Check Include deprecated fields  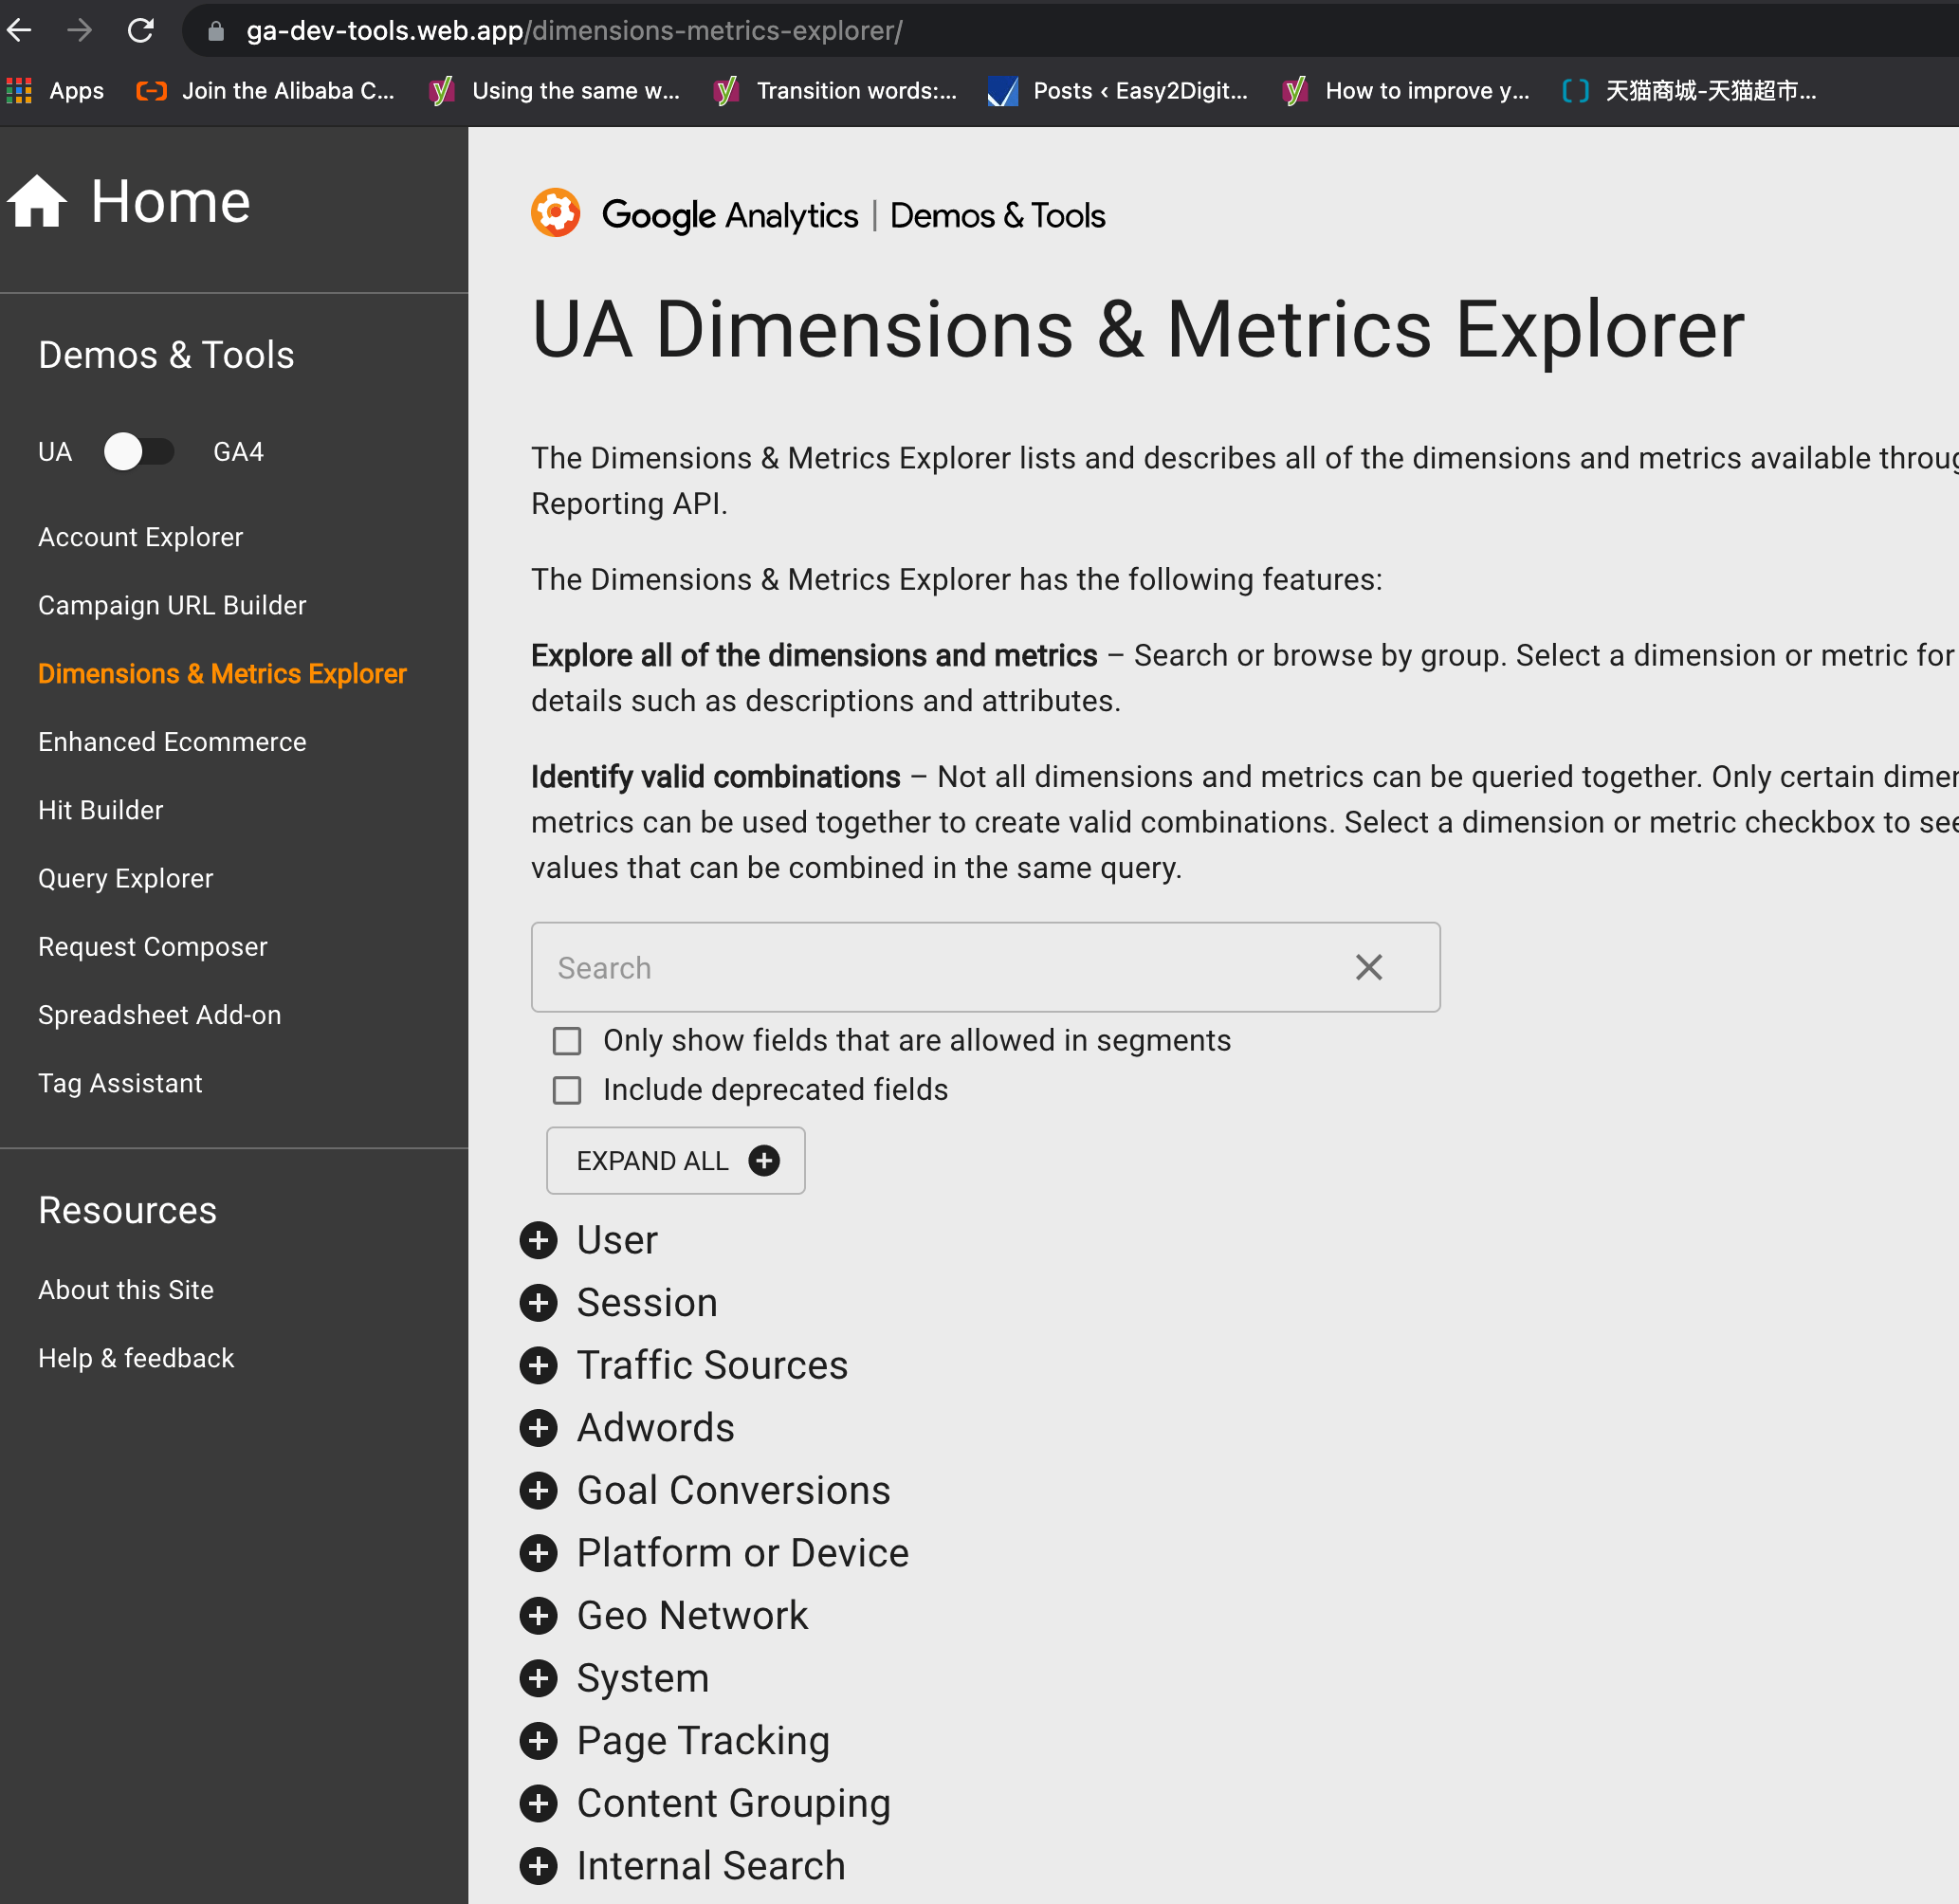coord(567,1090)
